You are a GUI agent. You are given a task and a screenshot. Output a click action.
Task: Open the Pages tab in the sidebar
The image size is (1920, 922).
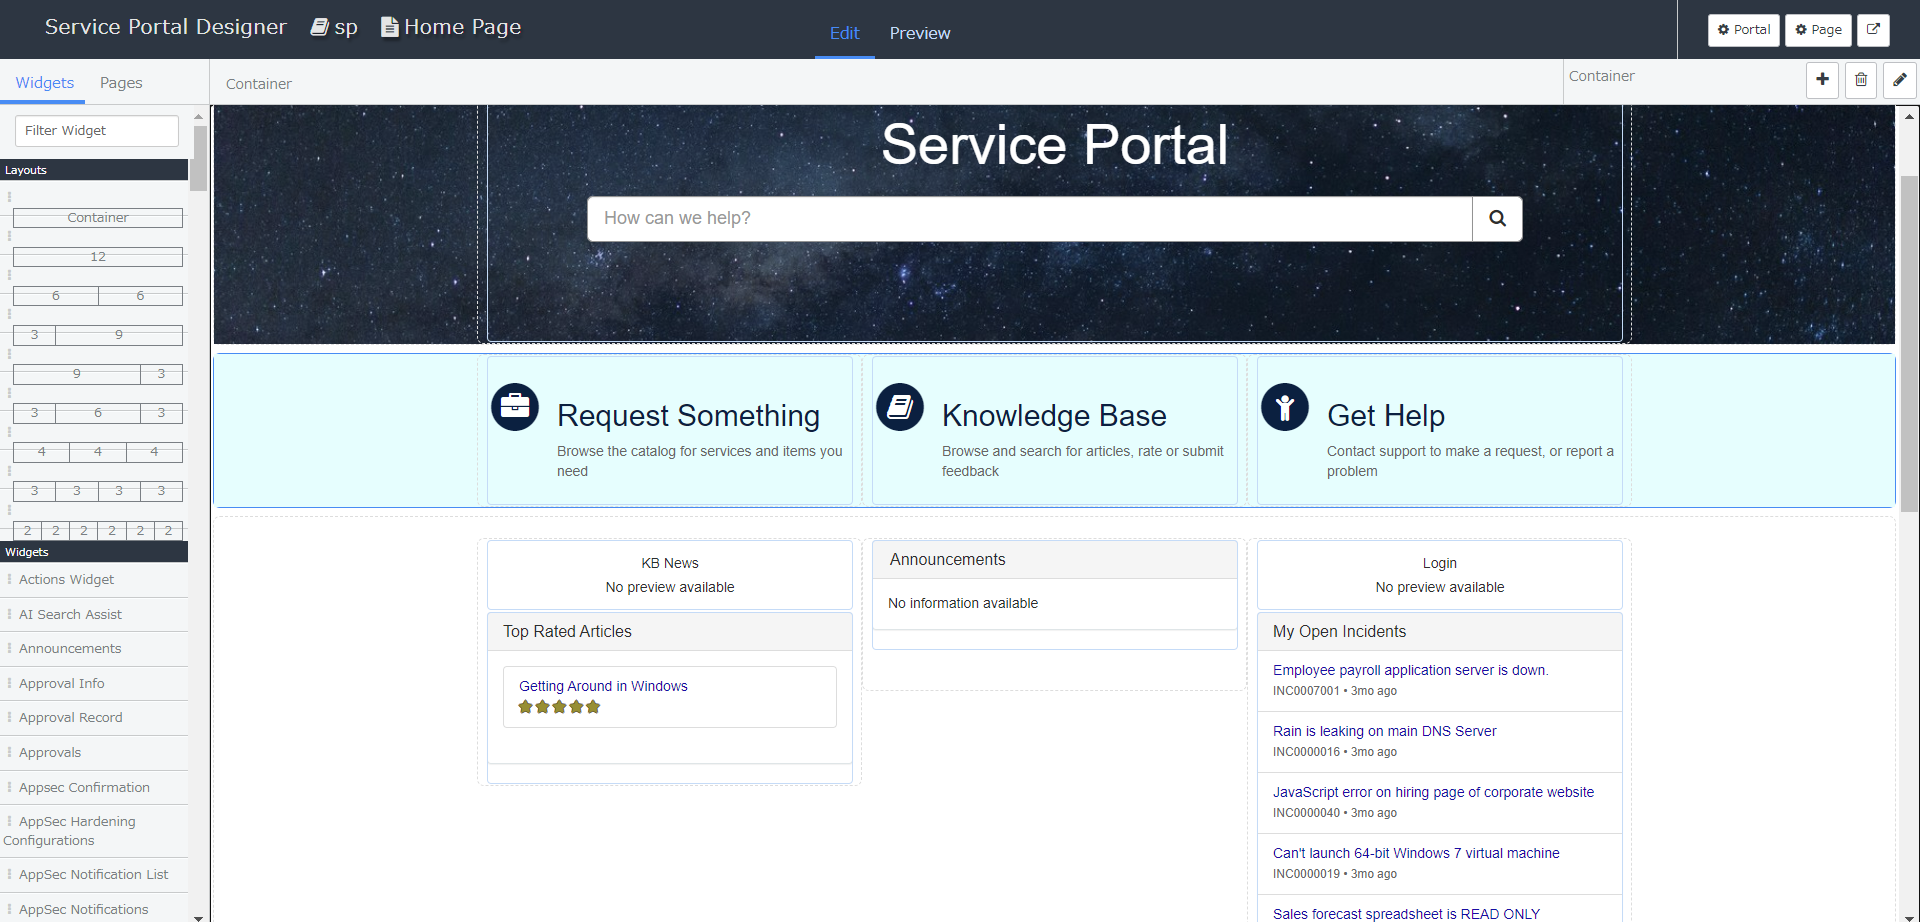(x=120, y=82)
